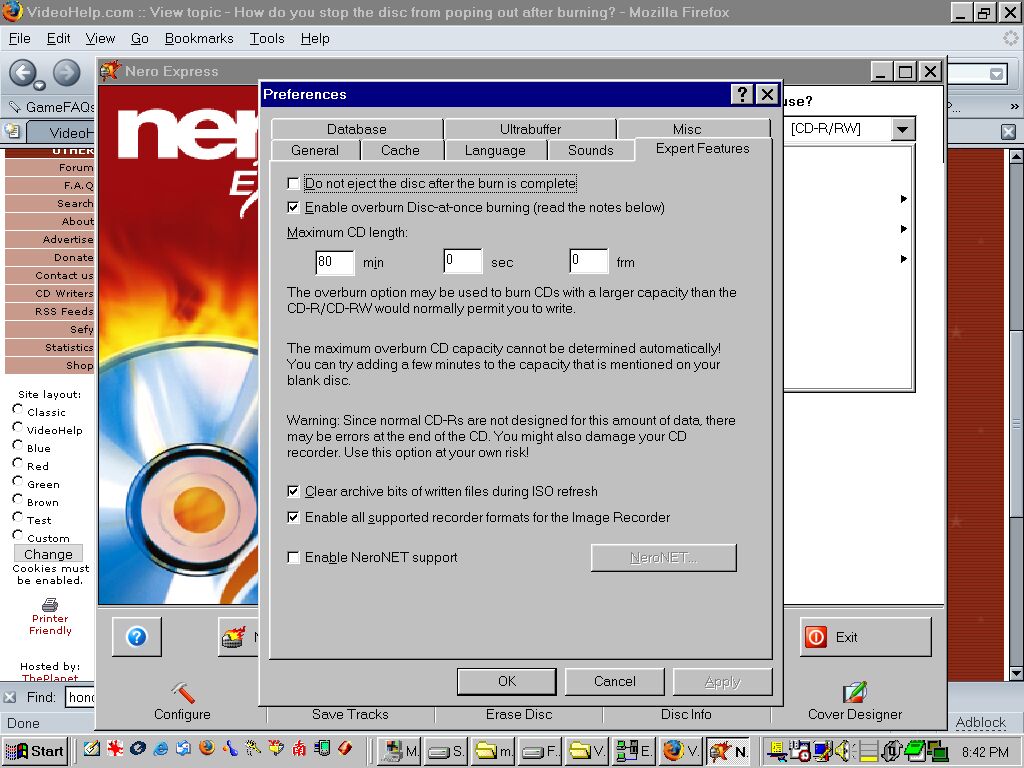
Task: Click the Firefox throbber activity icon
Action: coord(1010,39)
